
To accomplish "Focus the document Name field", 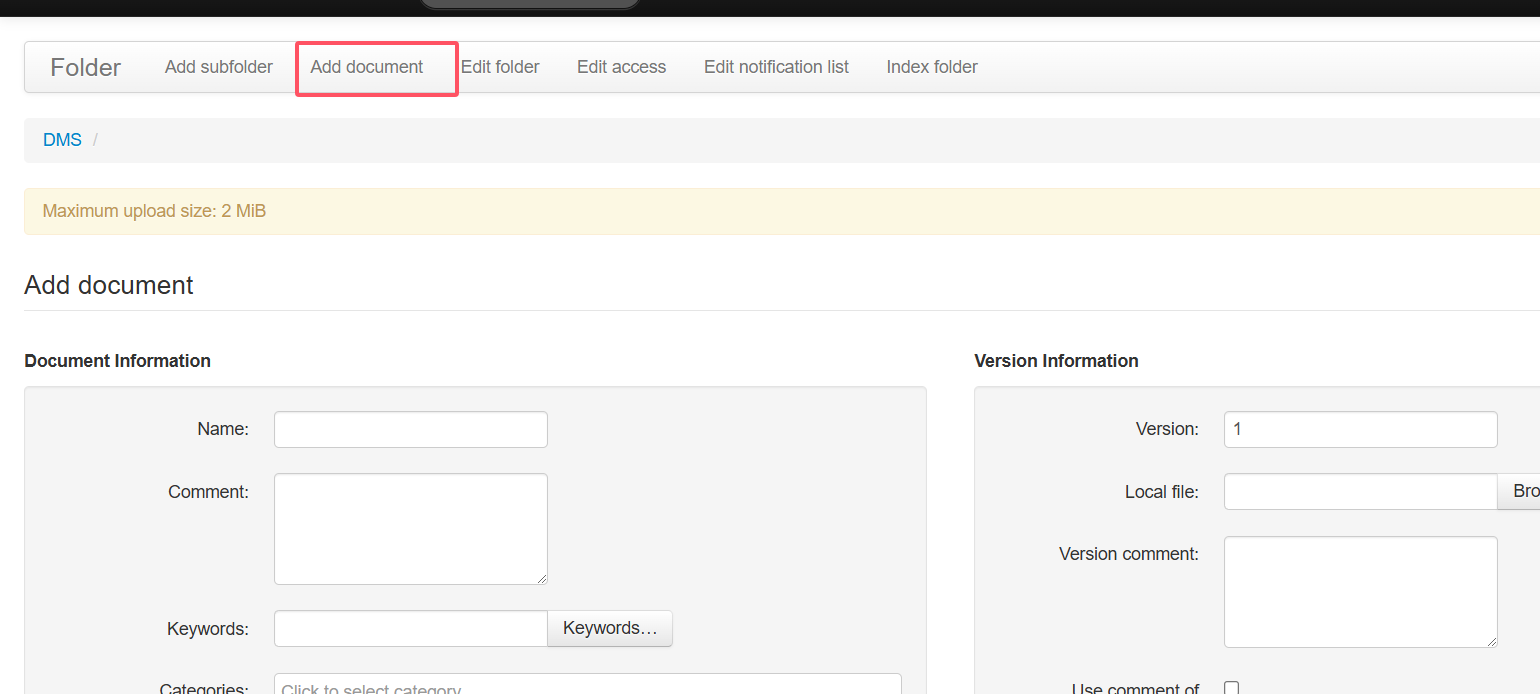I will pyautogui.click(x=410, y=429).
